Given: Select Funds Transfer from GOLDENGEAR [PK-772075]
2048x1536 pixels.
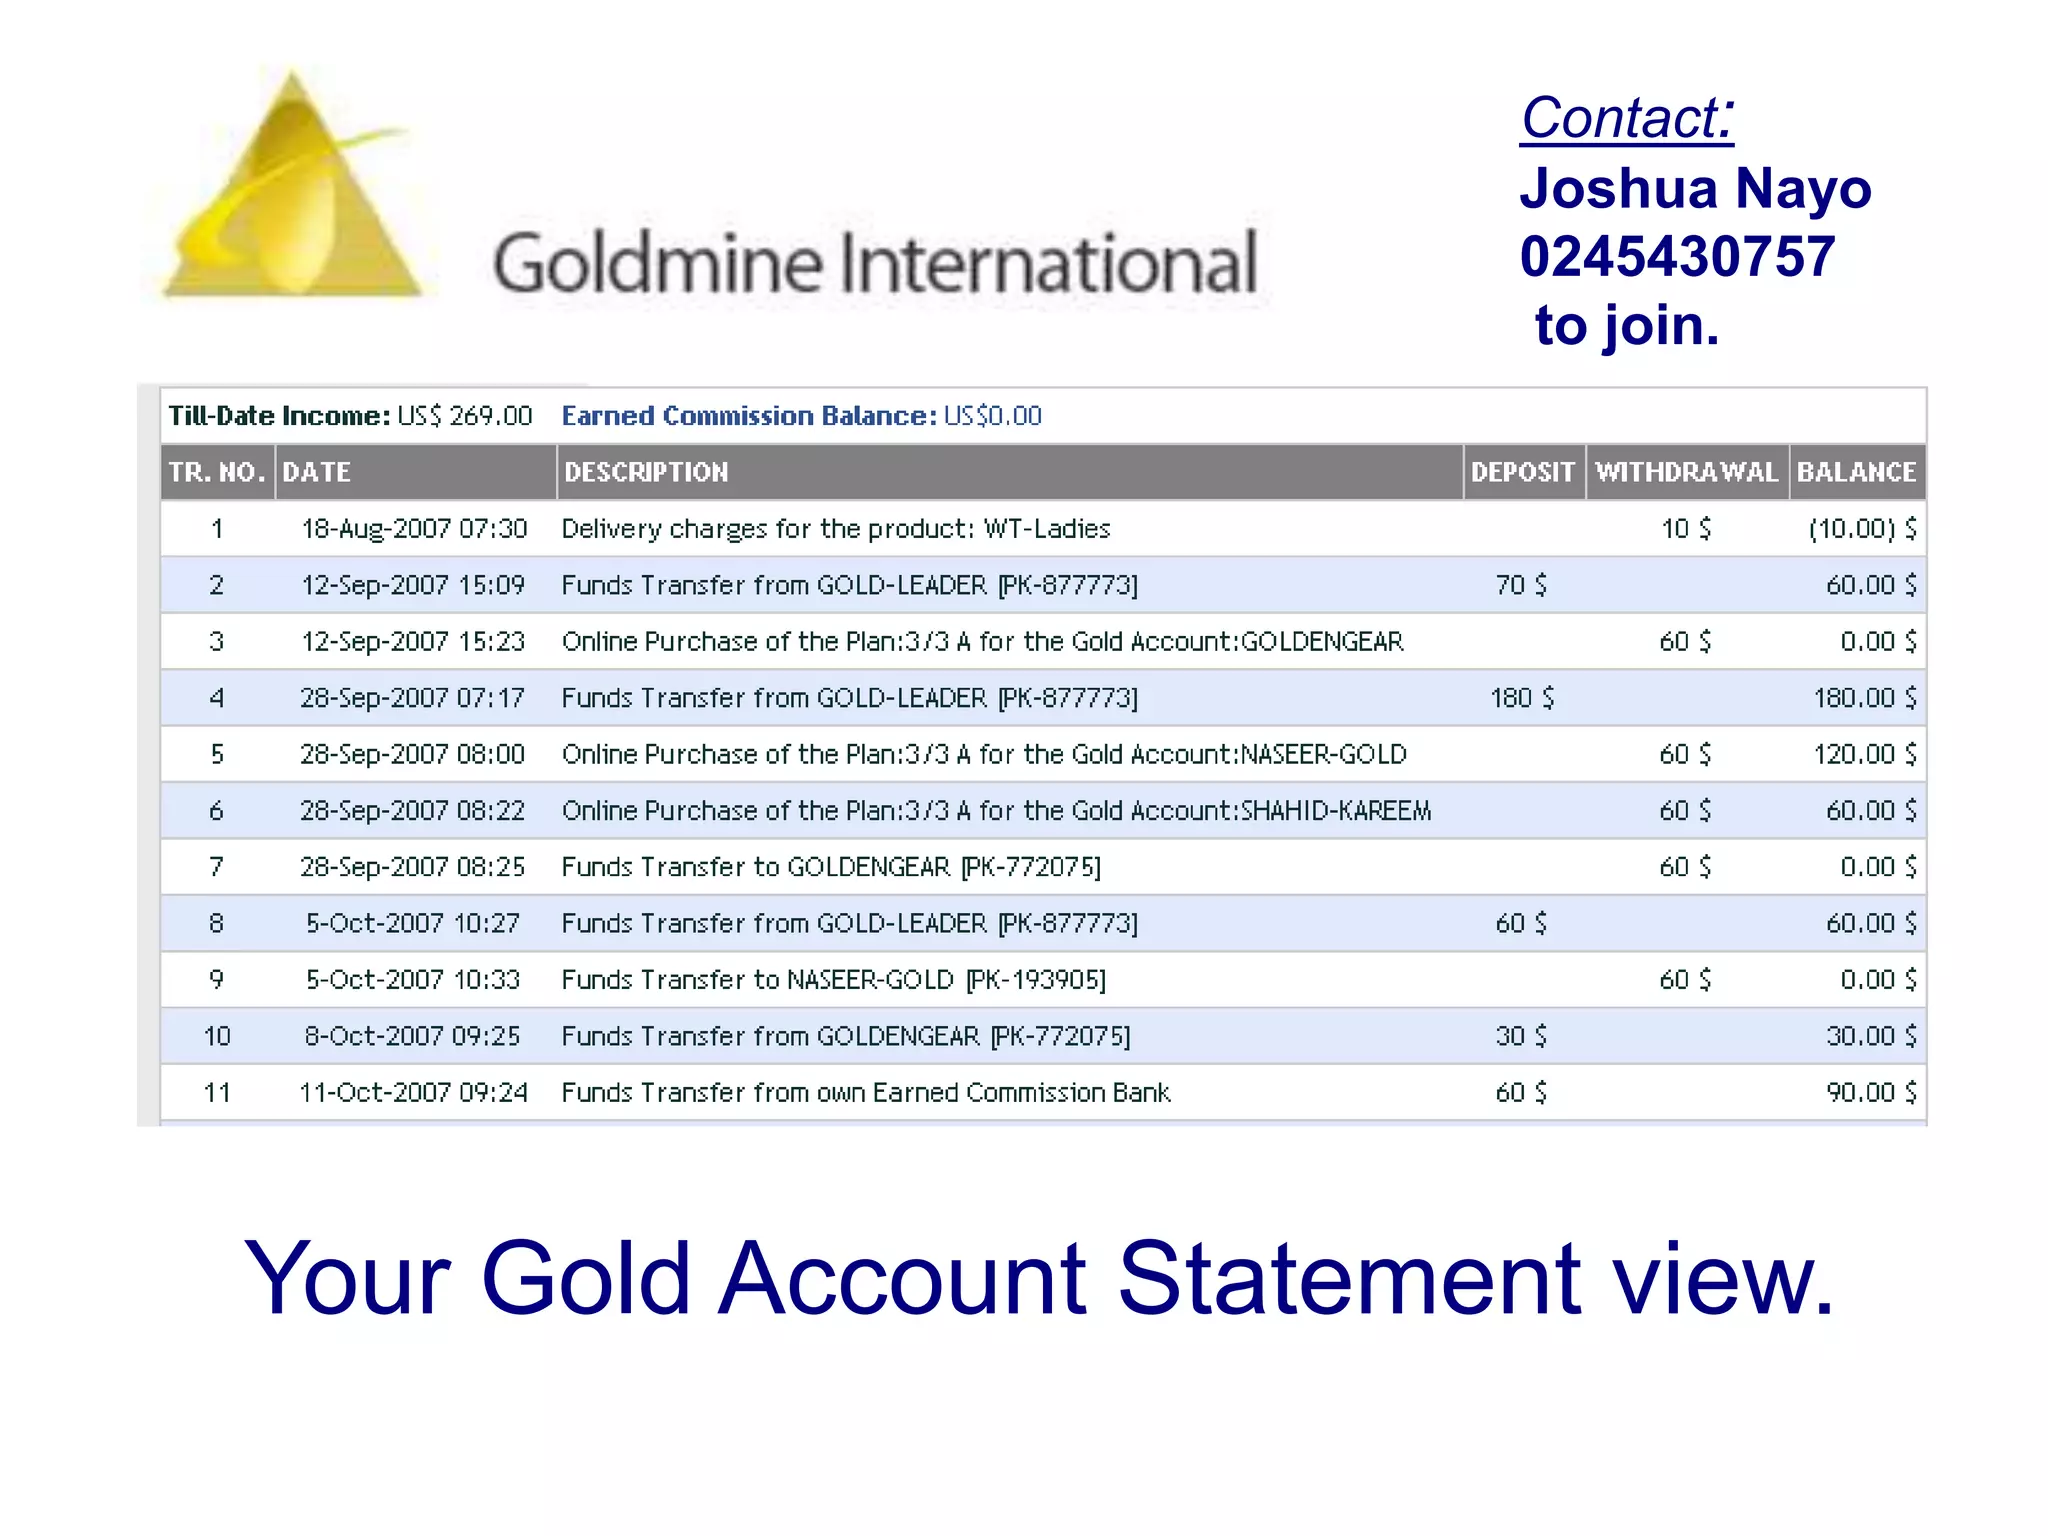Looking at the screenshot, I should 846,1036.
